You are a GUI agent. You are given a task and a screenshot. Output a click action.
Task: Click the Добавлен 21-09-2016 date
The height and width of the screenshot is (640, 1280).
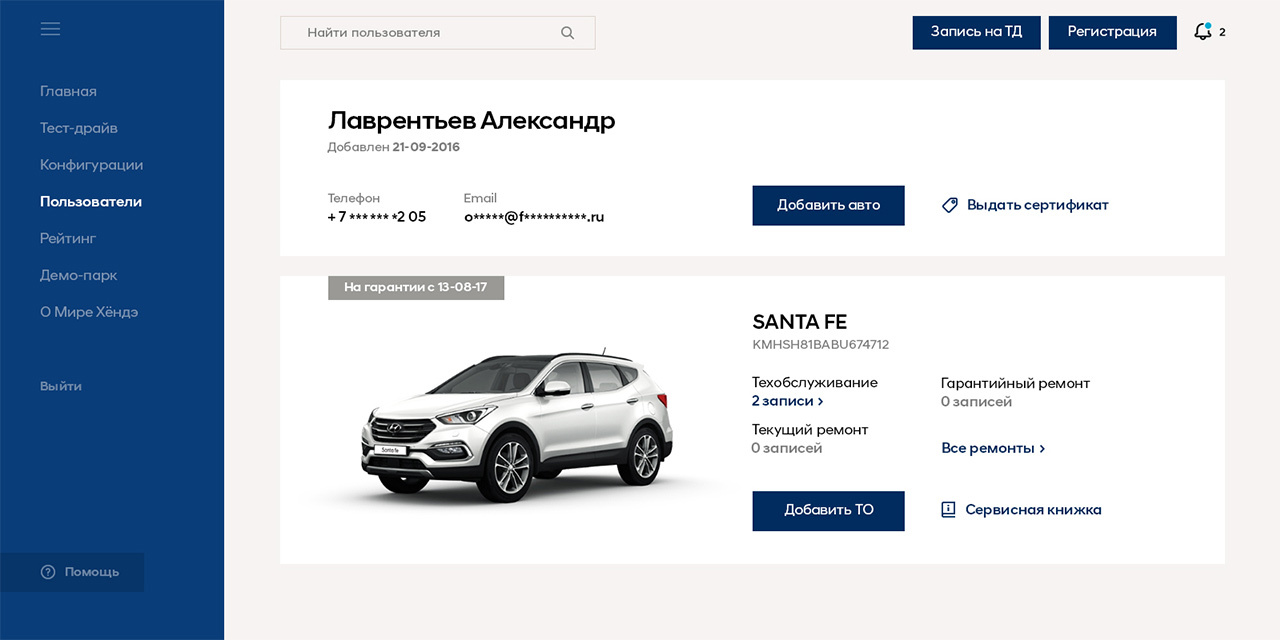394,147
